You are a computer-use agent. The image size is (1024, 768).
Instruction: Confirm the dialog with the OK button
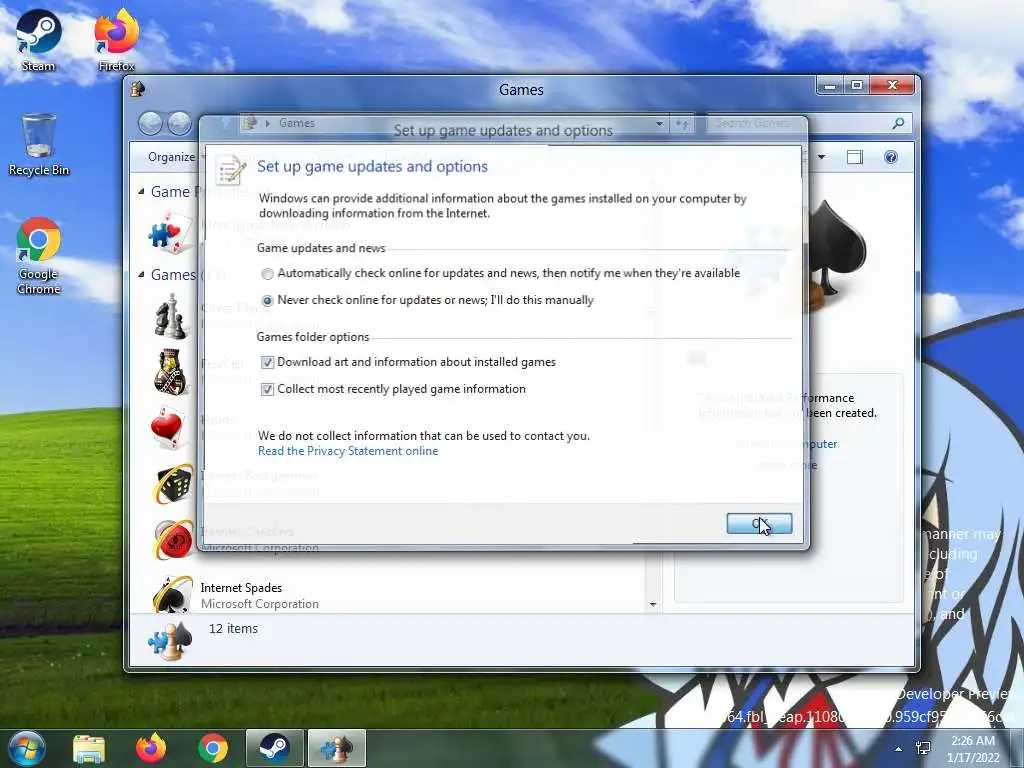click(x=759, y=523)
